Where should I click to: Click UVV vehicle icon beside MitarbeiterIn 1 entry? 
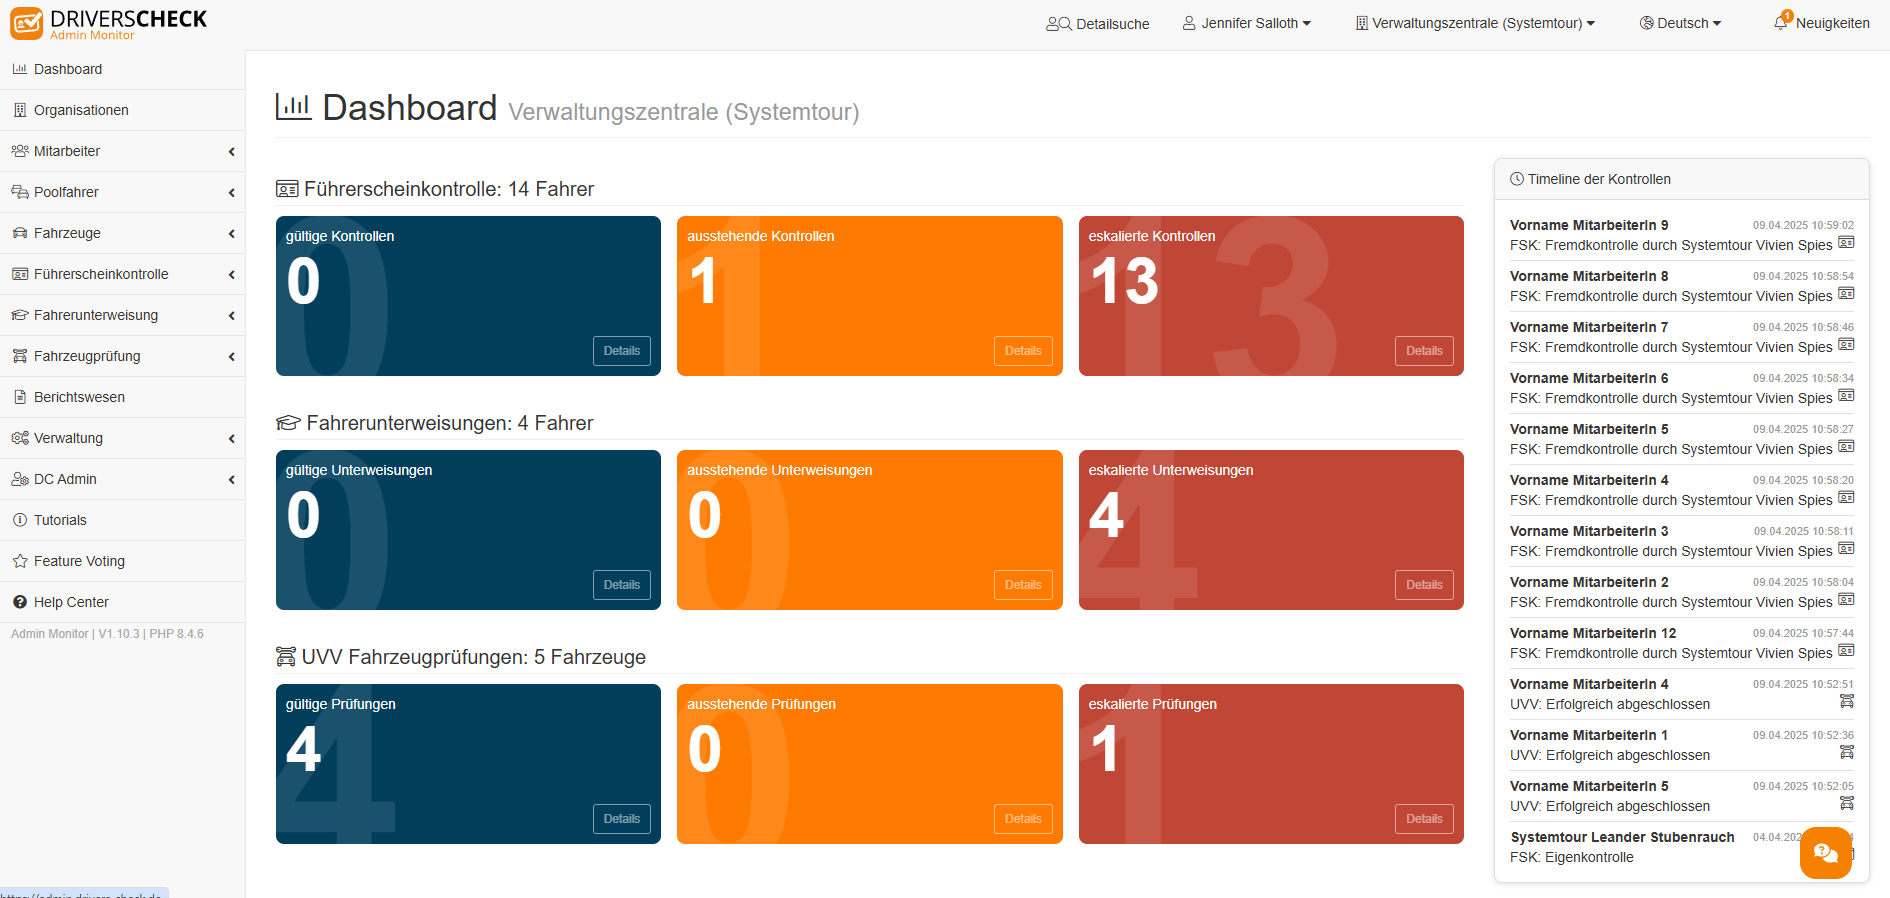pos(1847,752)
